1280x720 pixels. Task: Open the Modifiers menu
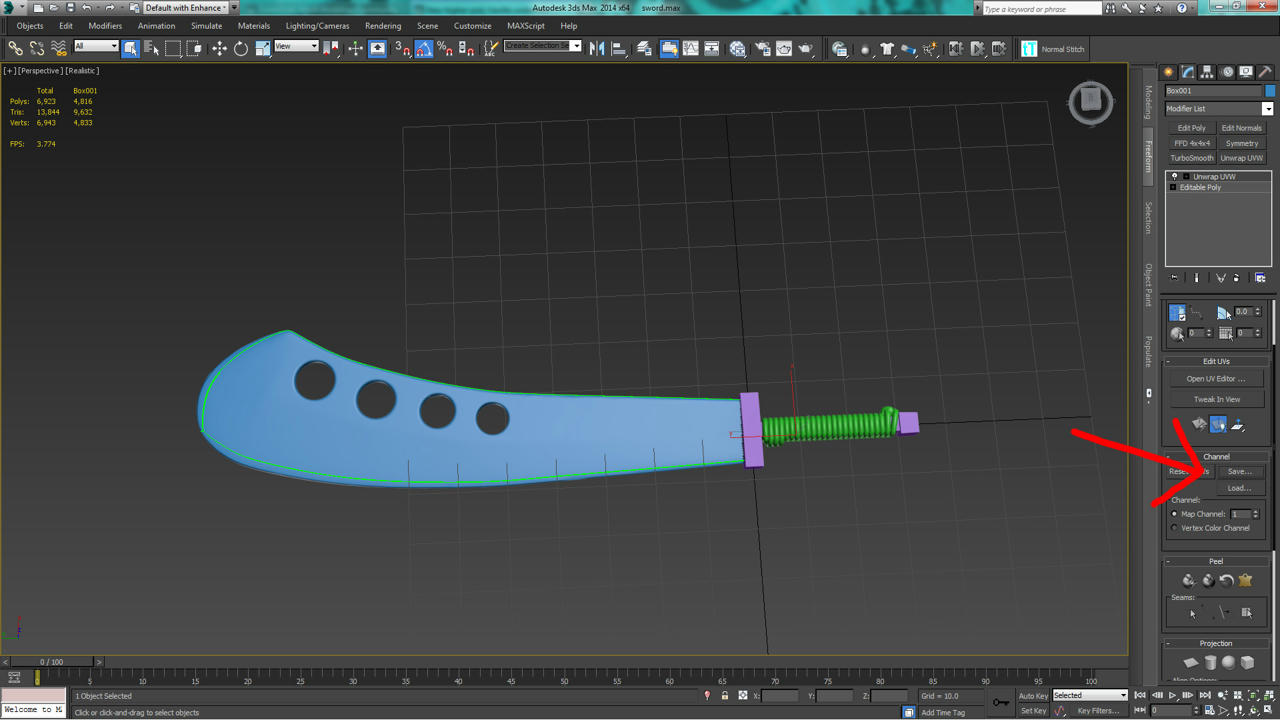pyautogui.click(x=105, y=26)
